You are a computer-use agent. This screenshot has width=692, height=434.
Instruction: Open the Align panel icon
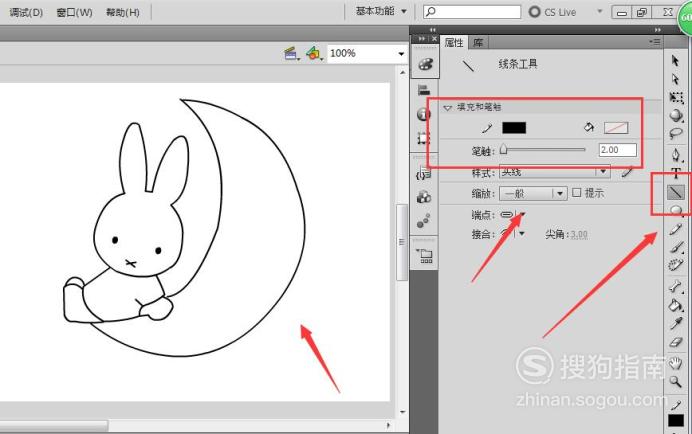424,90
